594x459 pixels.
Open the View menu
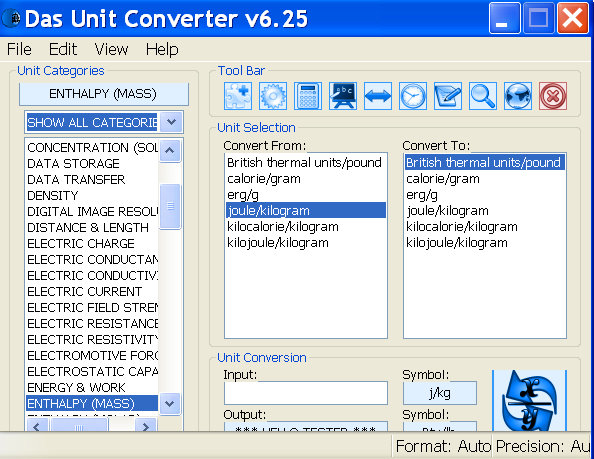tap(111, 49)
